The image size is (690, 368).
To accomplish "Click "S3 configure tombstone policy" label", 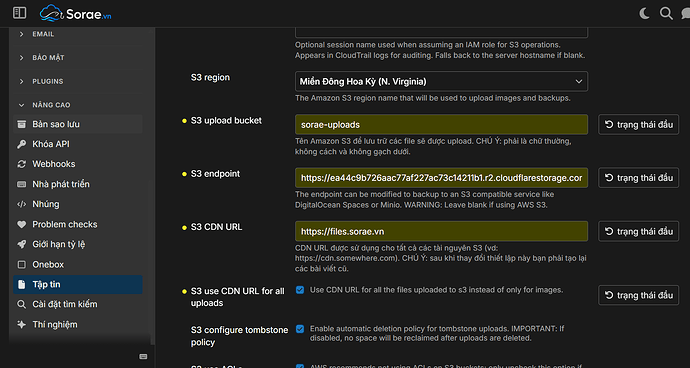I will [239, 336].
